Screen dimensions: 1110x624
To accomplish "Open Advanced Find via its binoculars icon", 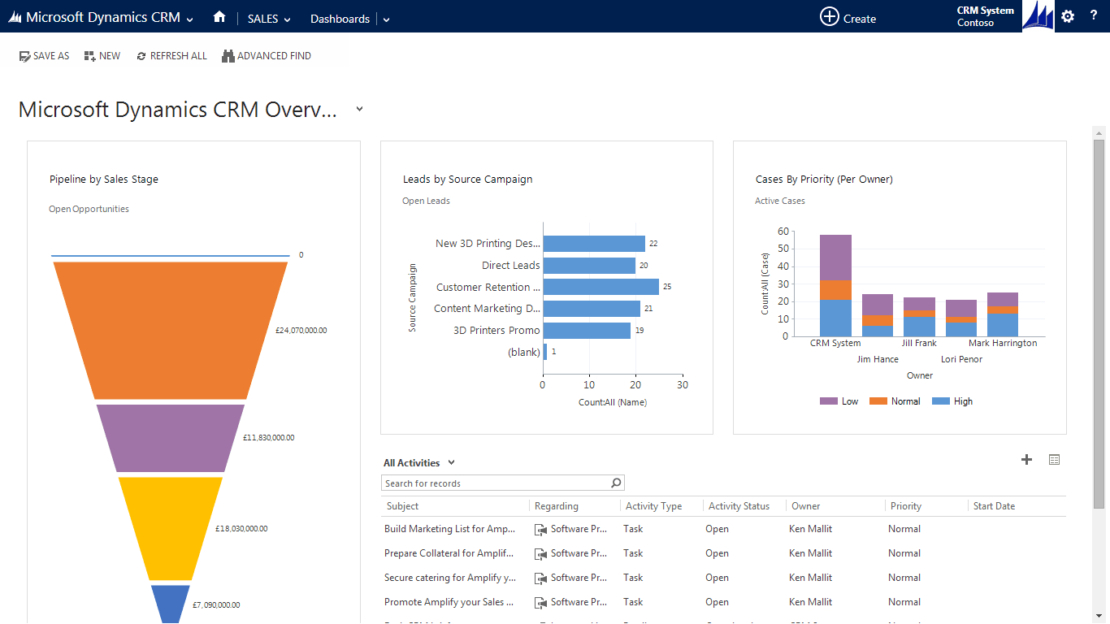I will (228, 56).
